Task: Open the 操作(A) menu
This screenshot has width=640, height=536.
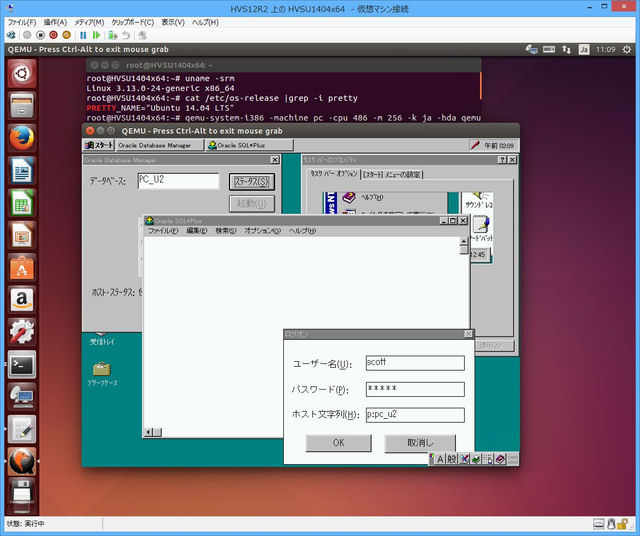Action: click(55, 22)
